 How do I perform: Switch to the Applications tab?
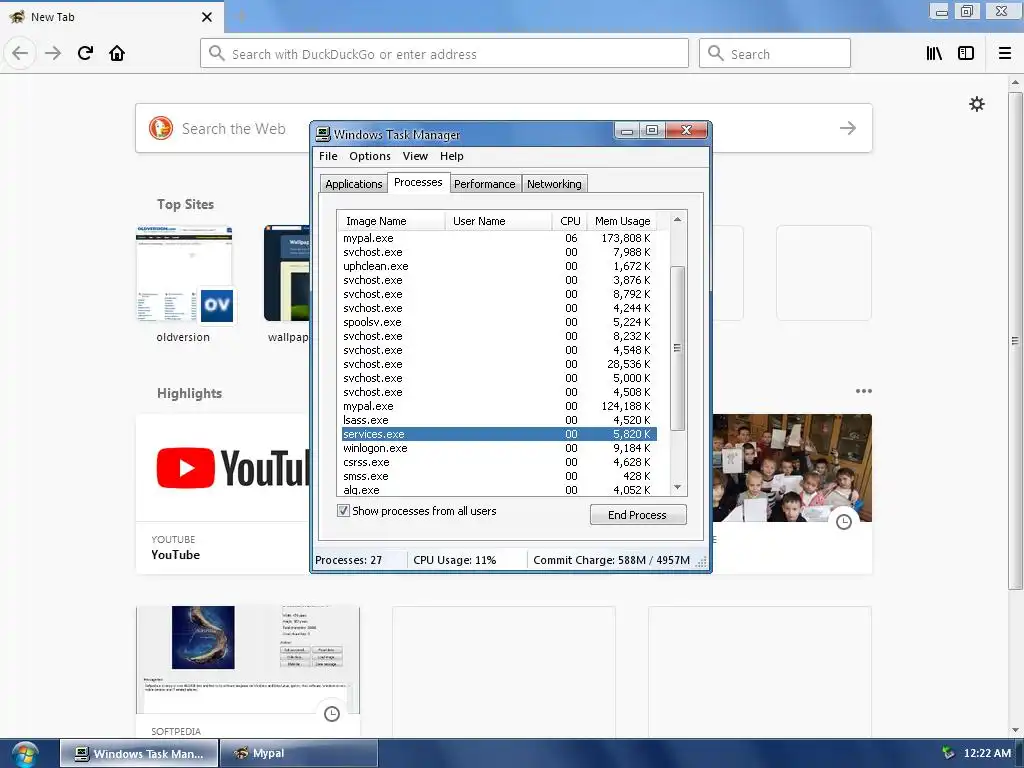click(353, 184)
